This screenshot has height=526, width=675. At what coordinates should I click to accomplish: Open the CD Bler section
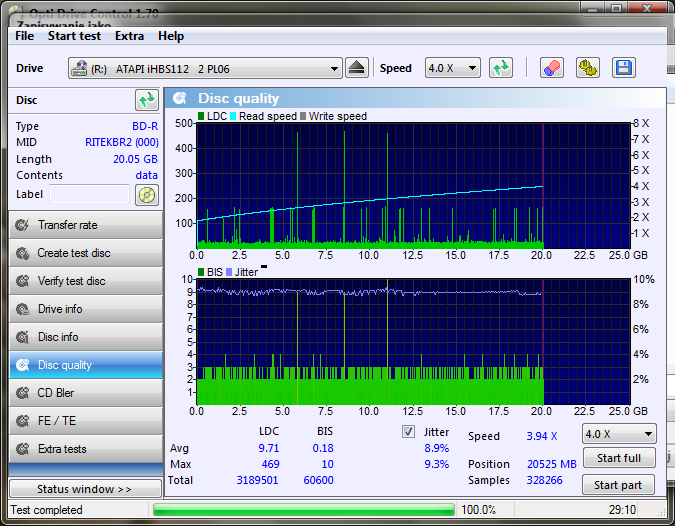pyautogui.click(x=86, y=393)
